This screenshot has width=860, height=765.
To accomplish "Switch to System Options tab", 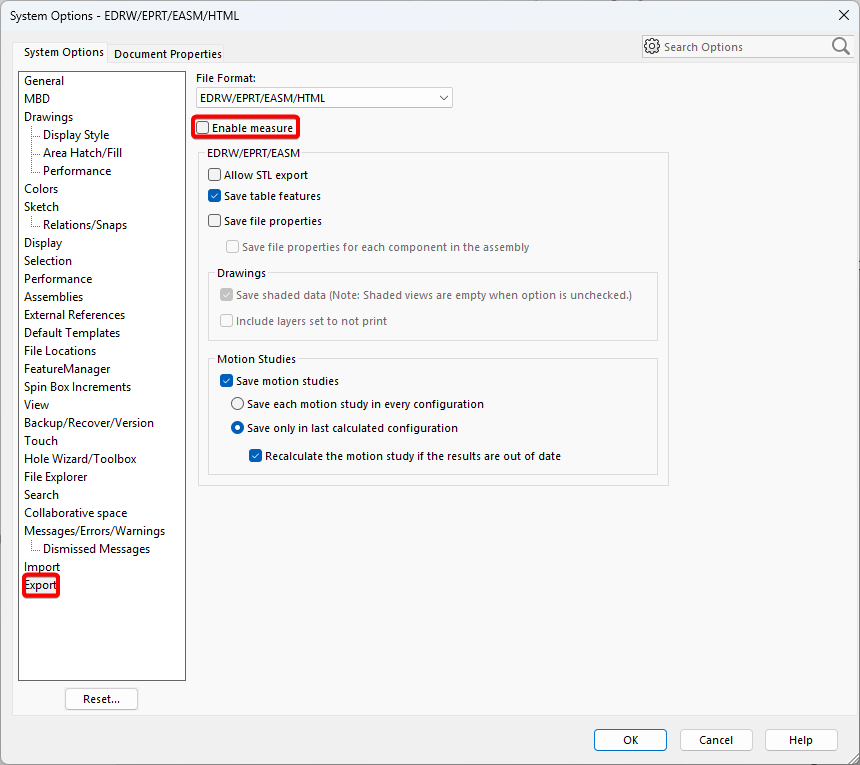I will coord(64,52).
